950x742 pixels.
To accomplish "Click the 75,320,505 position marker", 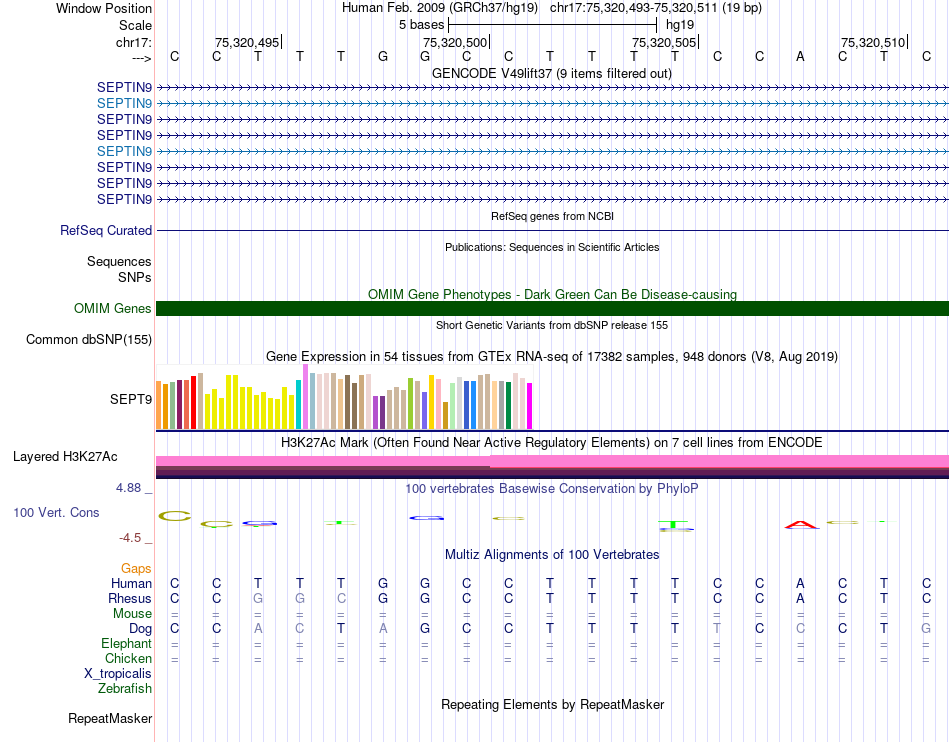I will (x=665, y=42).
